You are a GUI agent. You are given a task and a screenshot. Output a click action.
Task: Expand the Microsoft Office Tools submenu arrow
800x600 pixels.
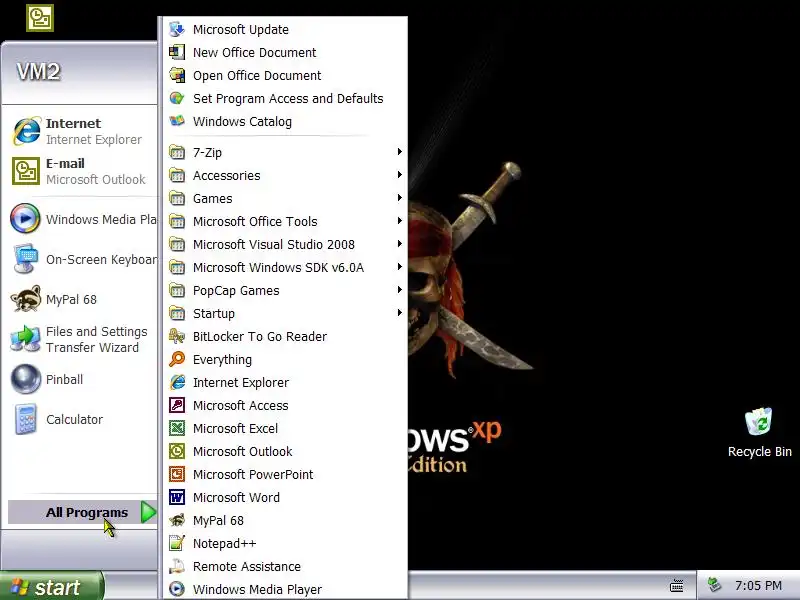[399, 220]
